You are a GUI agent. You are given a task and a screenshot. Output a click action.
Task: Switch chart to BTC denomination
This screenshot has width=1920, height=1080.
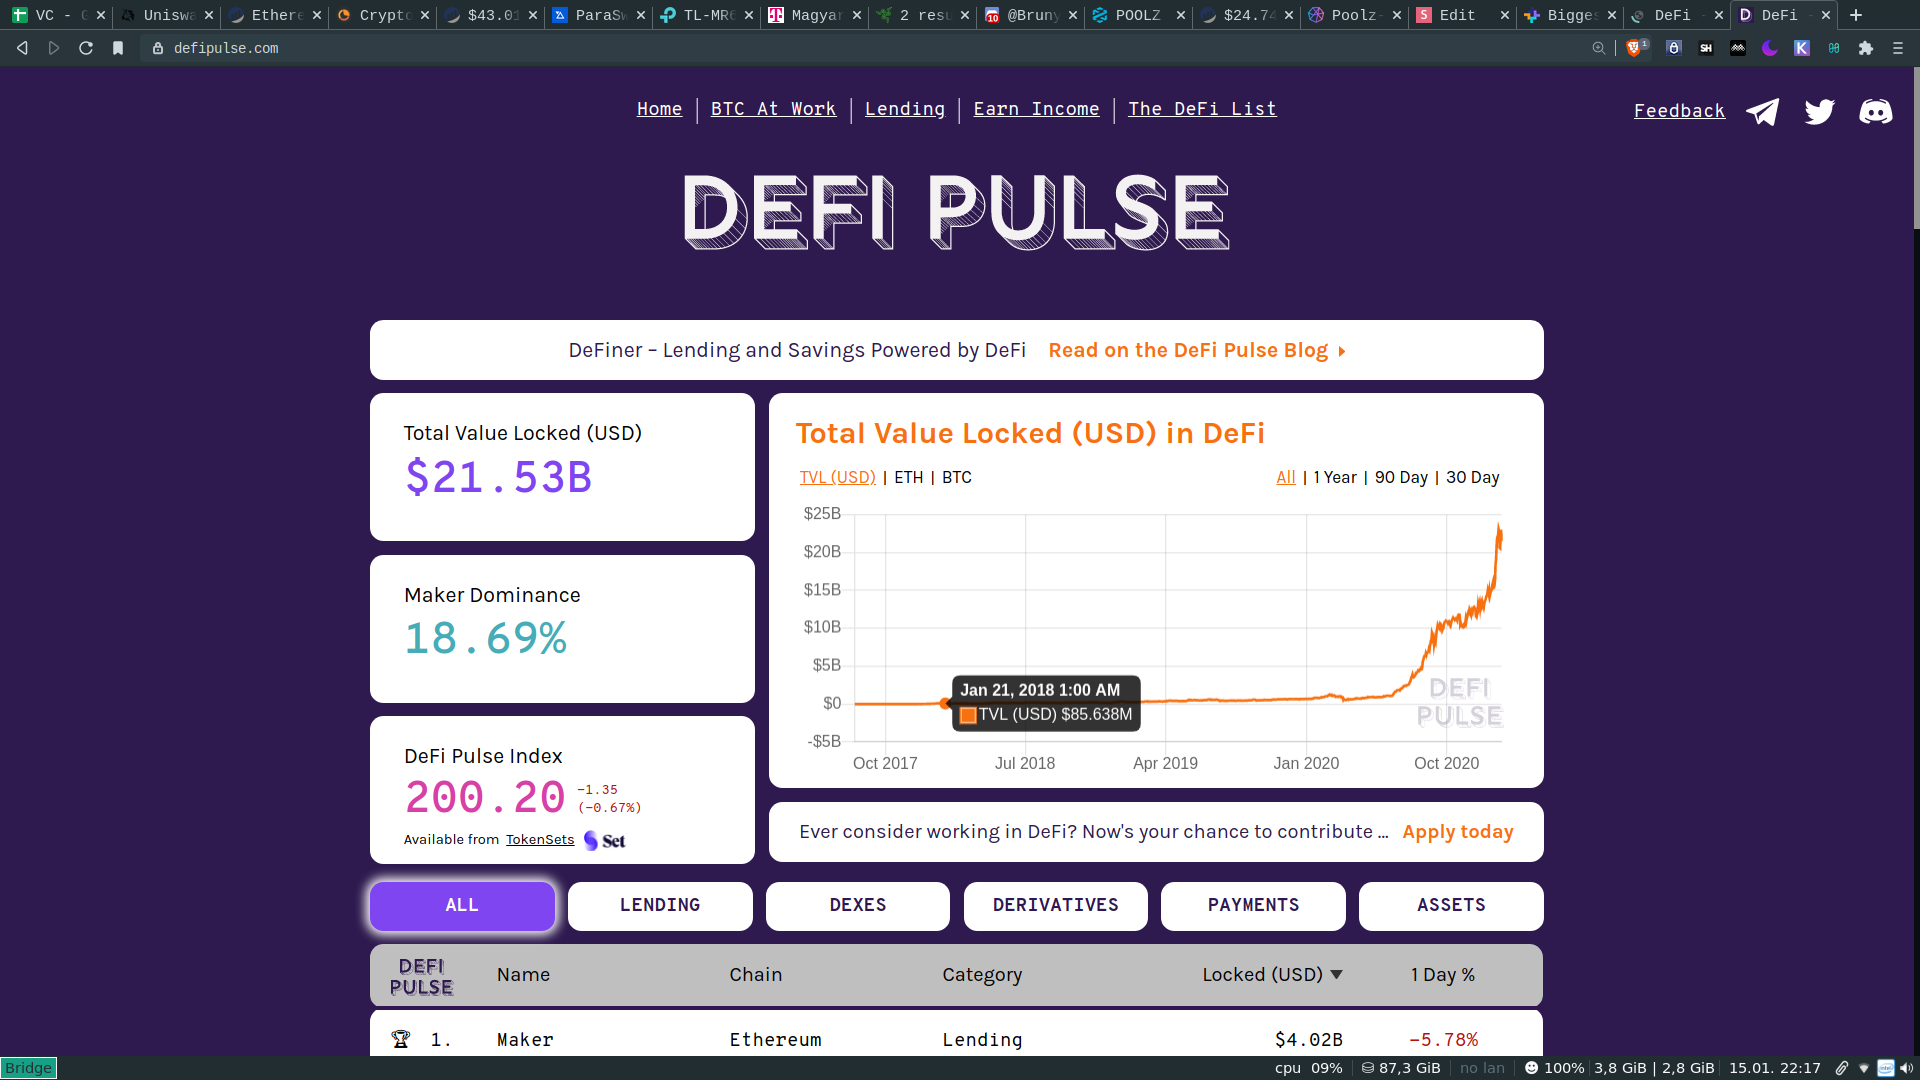pyautogui.click(x=956, y=478)
